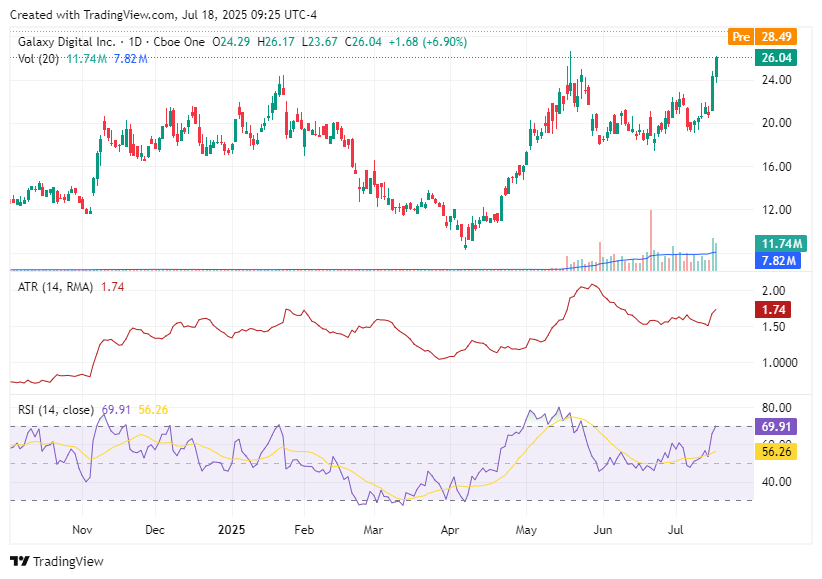This screenshot has width=822, height=579.
Task: Click the 80.00 RSI axis label
Action: [776, 408]
